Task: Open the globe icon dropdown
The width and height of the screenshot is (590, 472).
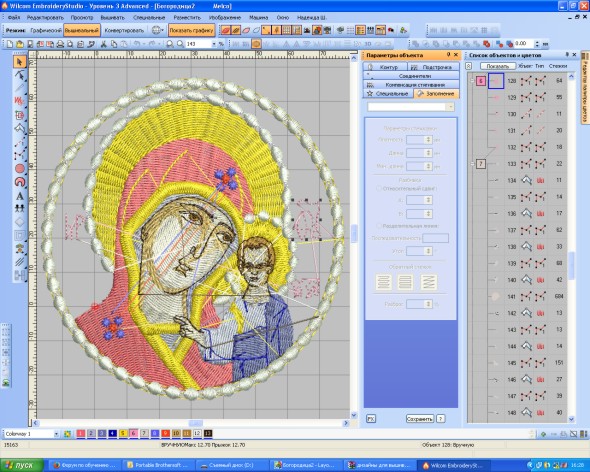Action: coord(157,30)
